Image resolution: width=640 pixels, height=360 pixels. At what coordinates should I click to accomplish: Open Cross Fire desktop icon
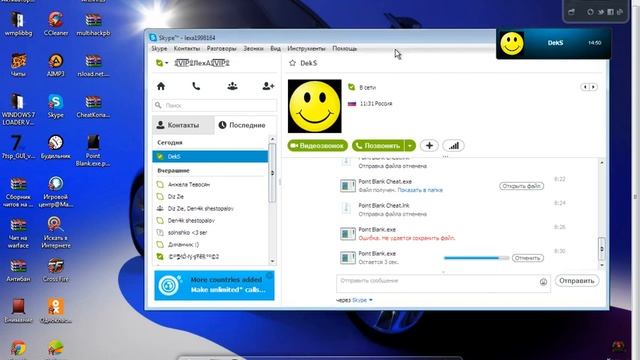click(x=56, y=271)
